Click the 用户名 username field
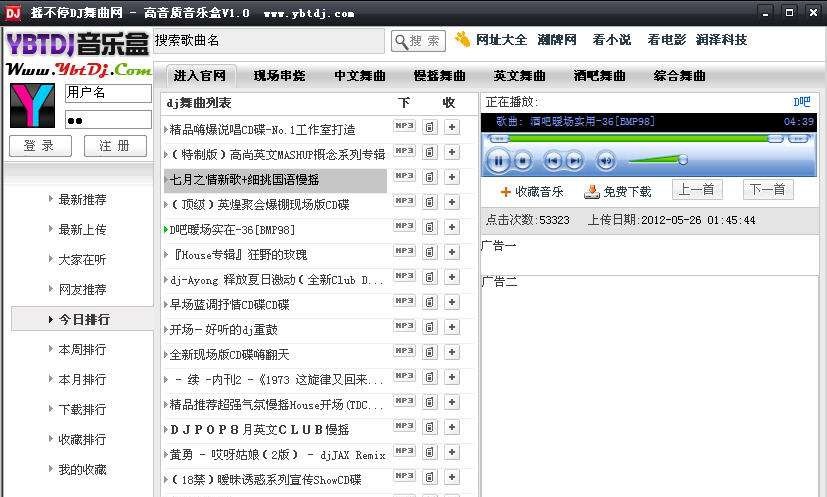The image size is (827, 497). pyautogui.click(x=108, y=93)
